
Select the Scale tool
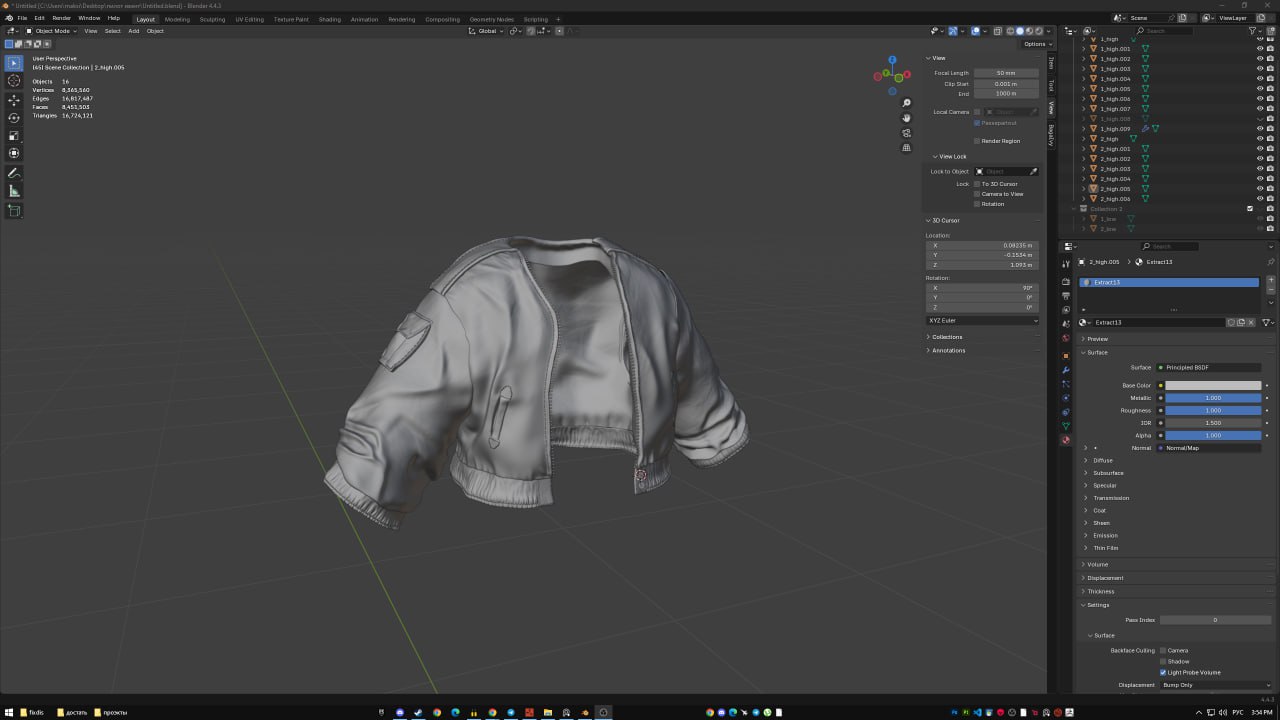tap(14, 136)
